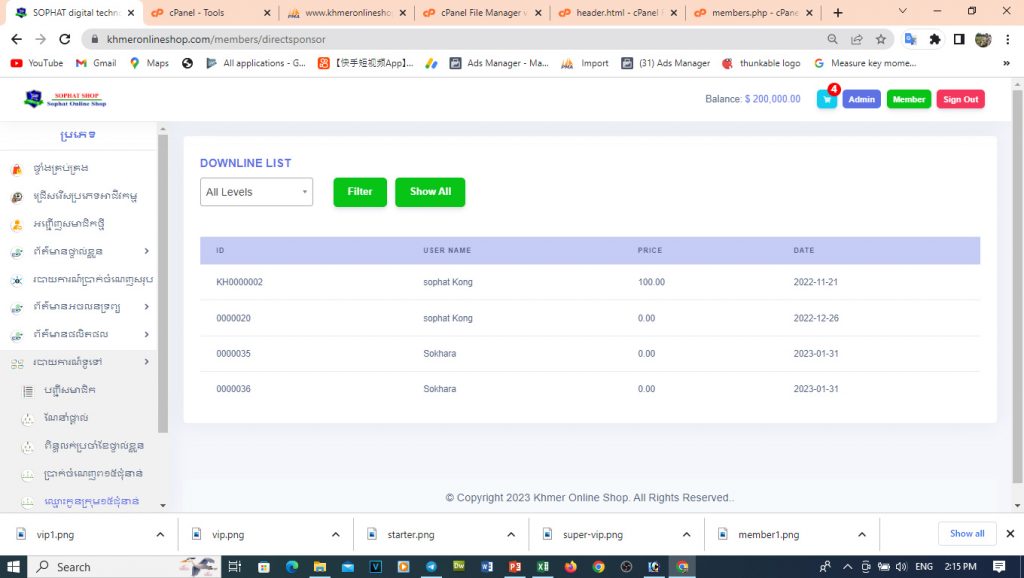Launch Excel from the Windows taskbar

pyautogui.click(x=542, y=566)
